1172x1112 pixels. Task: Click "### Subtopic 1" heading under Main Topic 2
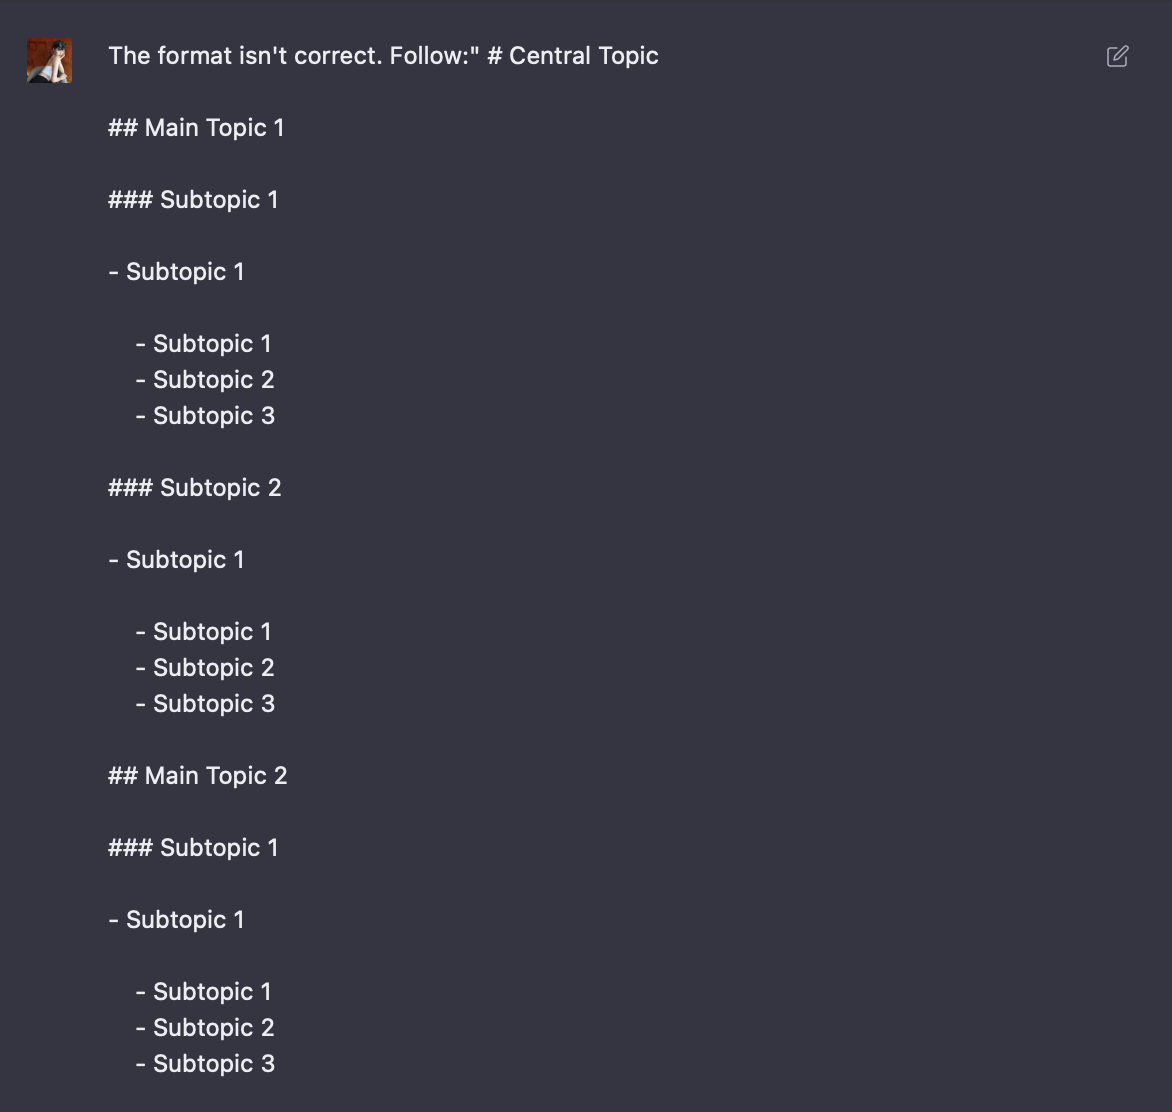pos(193,847)
